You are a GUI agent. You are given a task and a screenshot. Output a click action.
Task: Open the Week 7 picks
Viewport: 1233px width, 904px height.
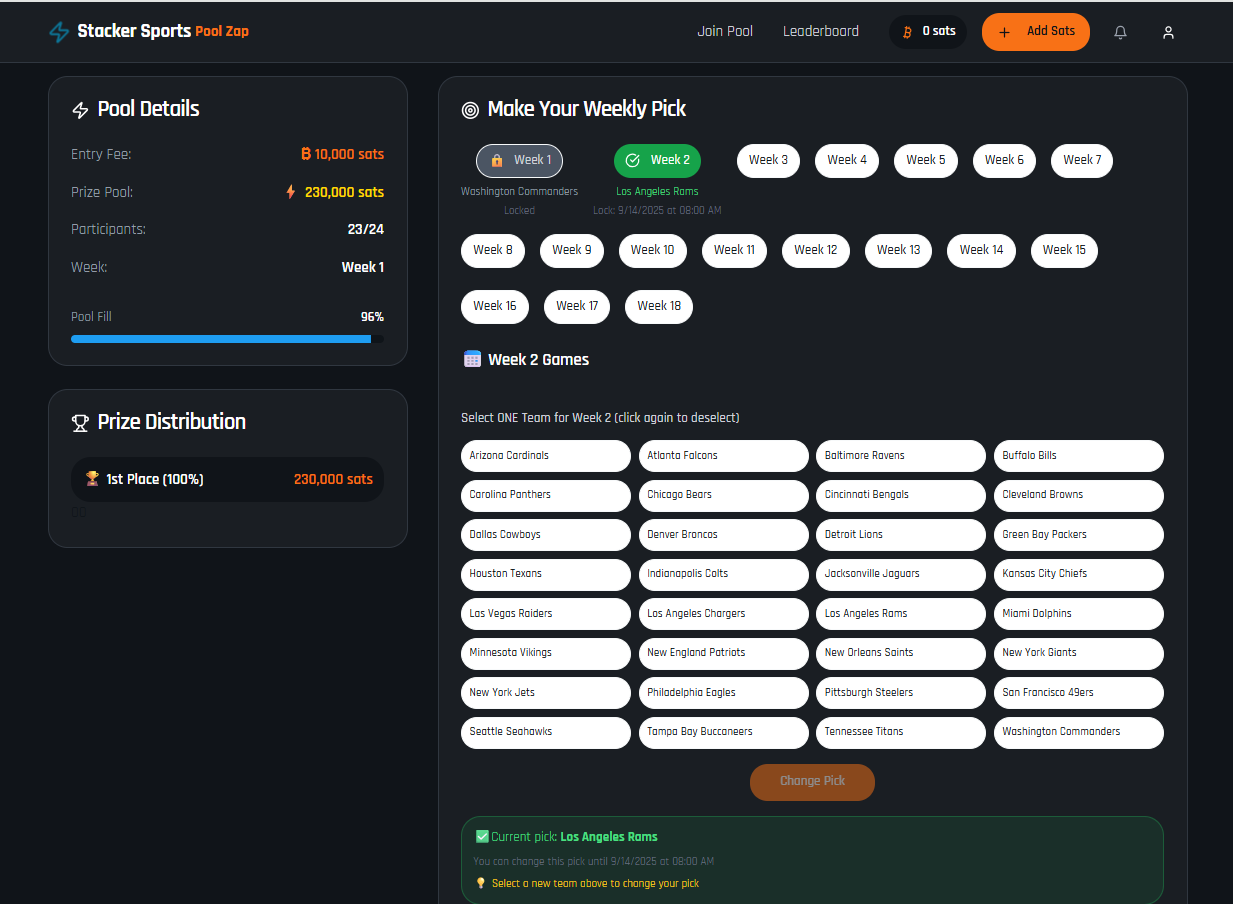[x=1082, y=160]
